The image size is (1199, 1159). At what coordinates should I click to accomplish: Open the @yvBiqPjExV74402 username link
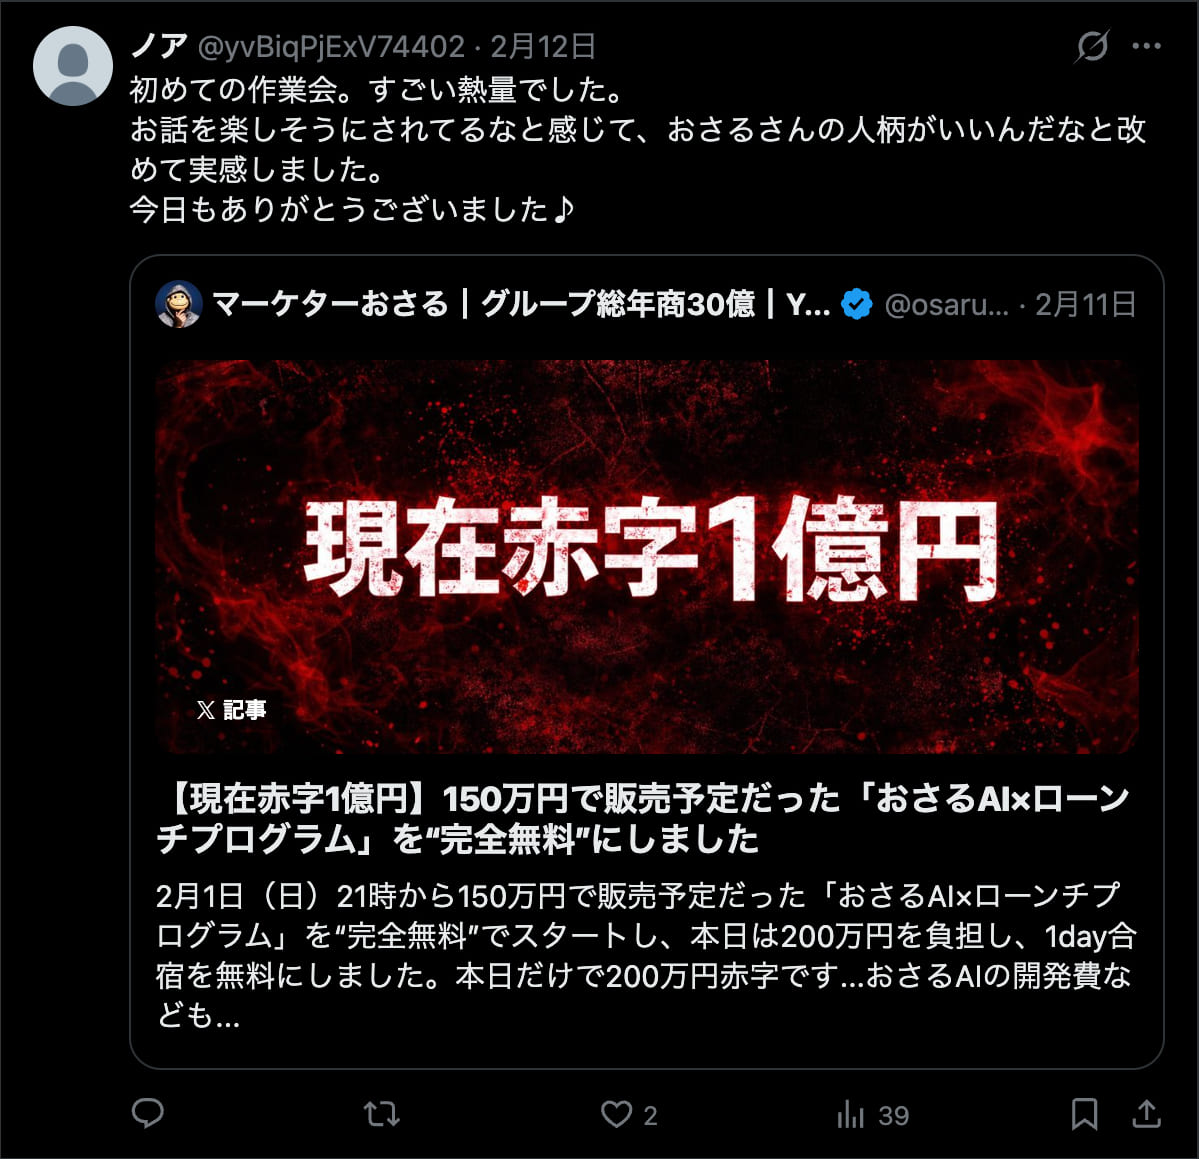[331, 47]
